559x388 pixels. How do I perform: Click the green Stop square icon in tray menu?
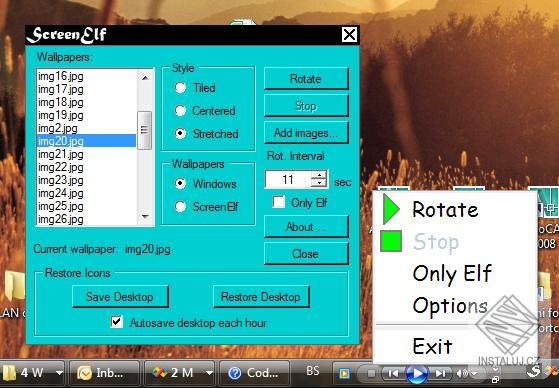click(391, 241)
